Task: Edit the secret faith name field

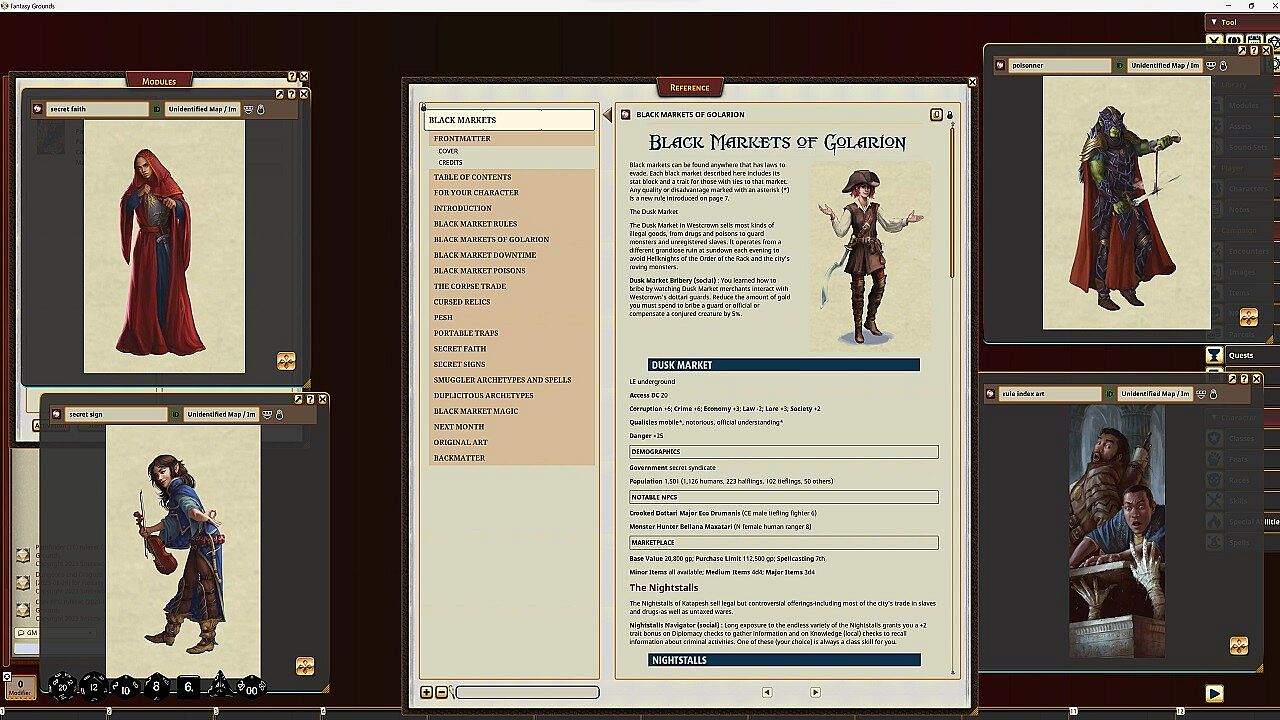Action: (x=97, y=109)
